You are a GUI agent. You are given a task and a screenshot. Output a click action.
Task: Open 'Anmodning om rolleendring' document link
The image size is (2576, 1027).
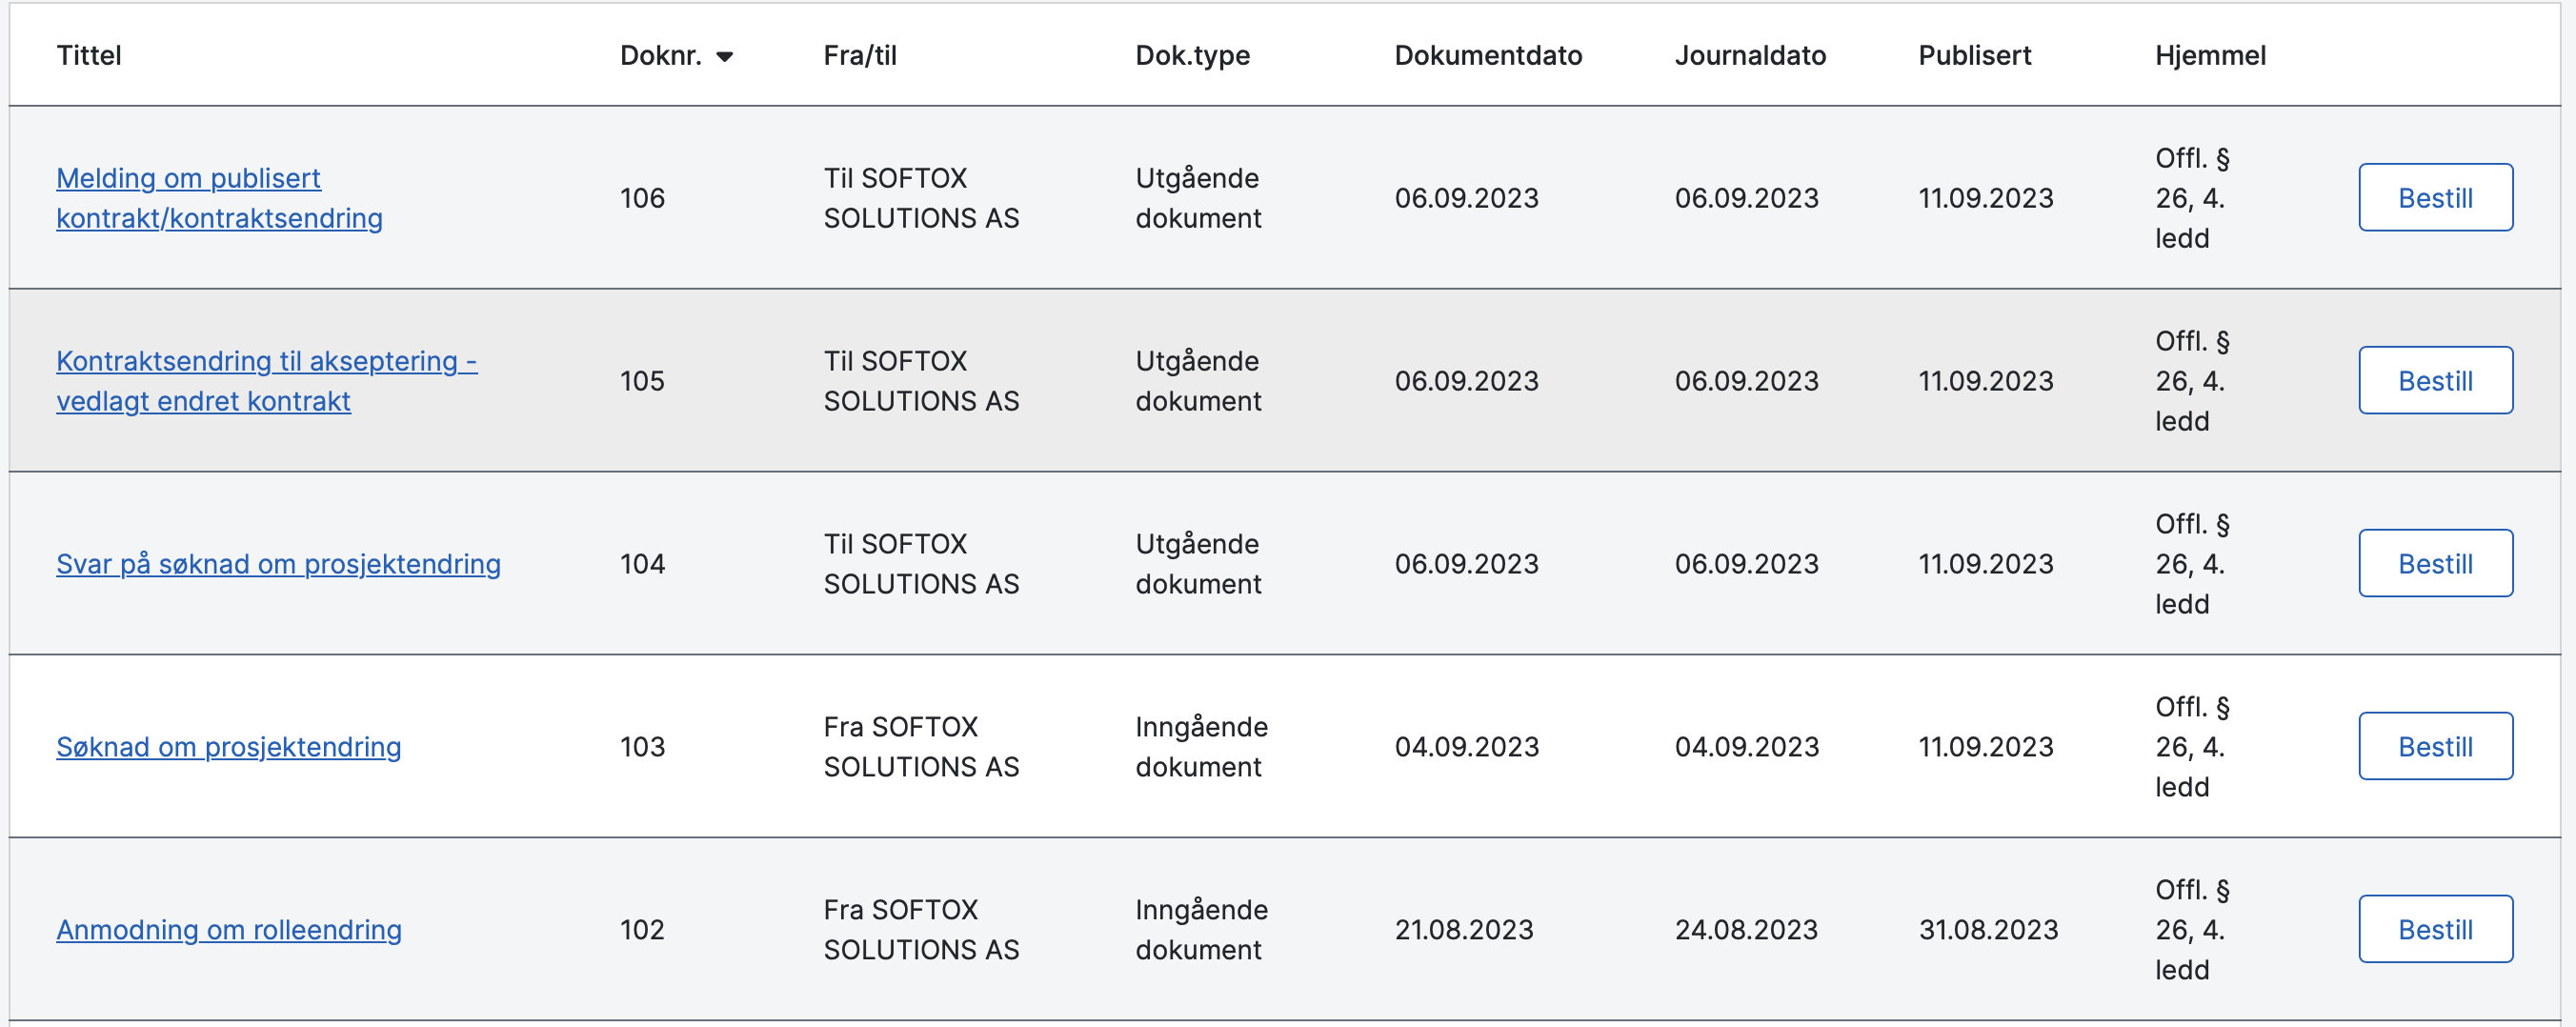pos(228,930)
